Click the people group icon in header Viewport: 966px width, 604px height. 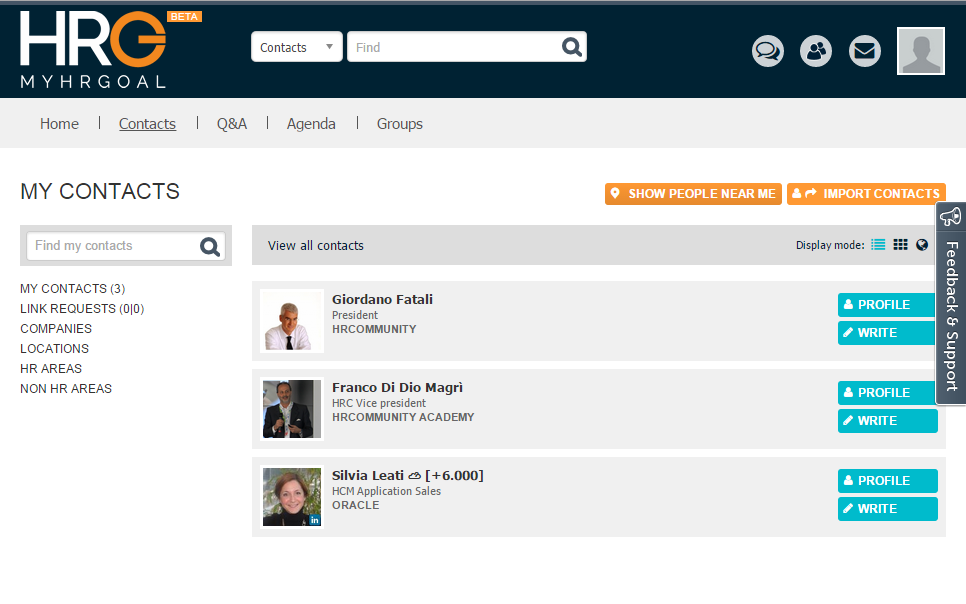pyautogui.click(x=816, y=51)
